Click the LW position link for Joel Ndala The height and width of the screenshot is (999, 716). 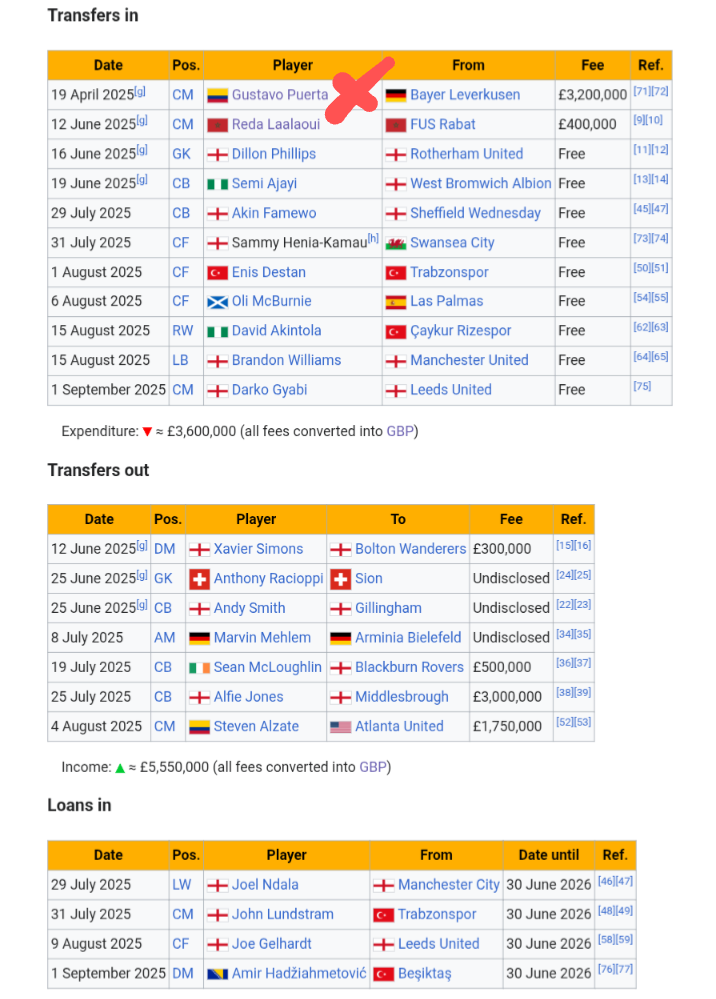click(x=182, y=885)
